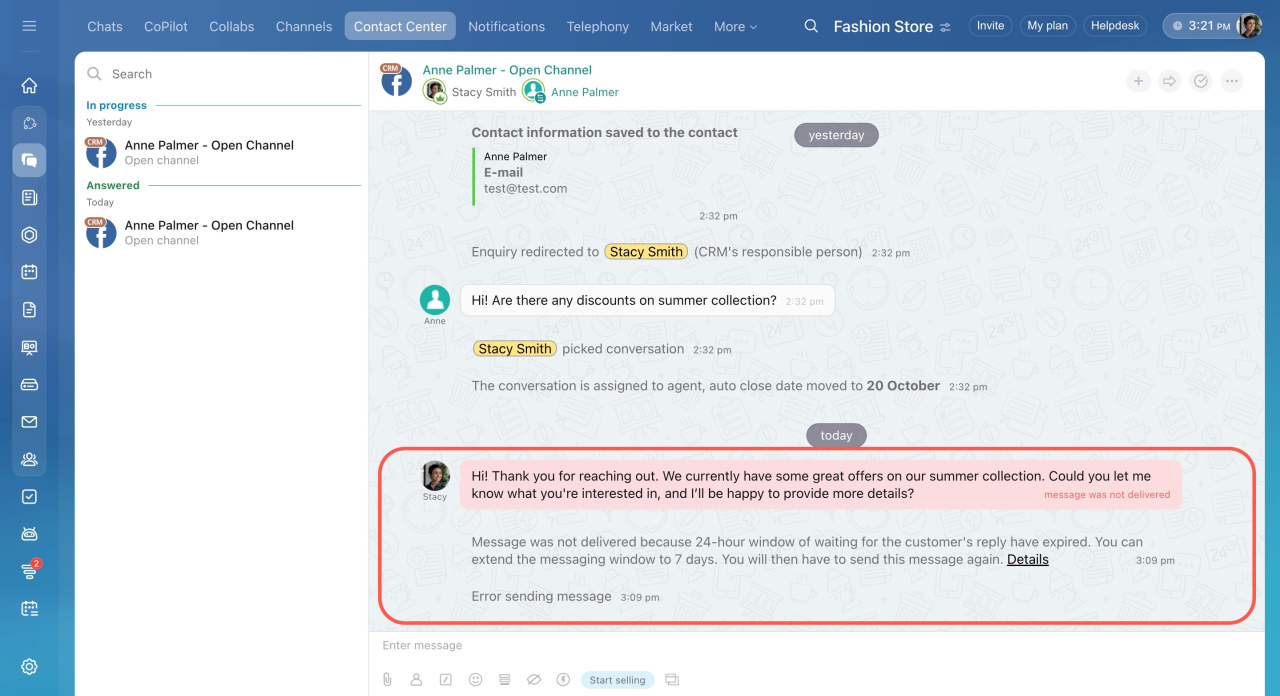The width and height of the screenshot is (1280, 696).
Task: Click the windows icon after Start selling
Action: point(672,680)
